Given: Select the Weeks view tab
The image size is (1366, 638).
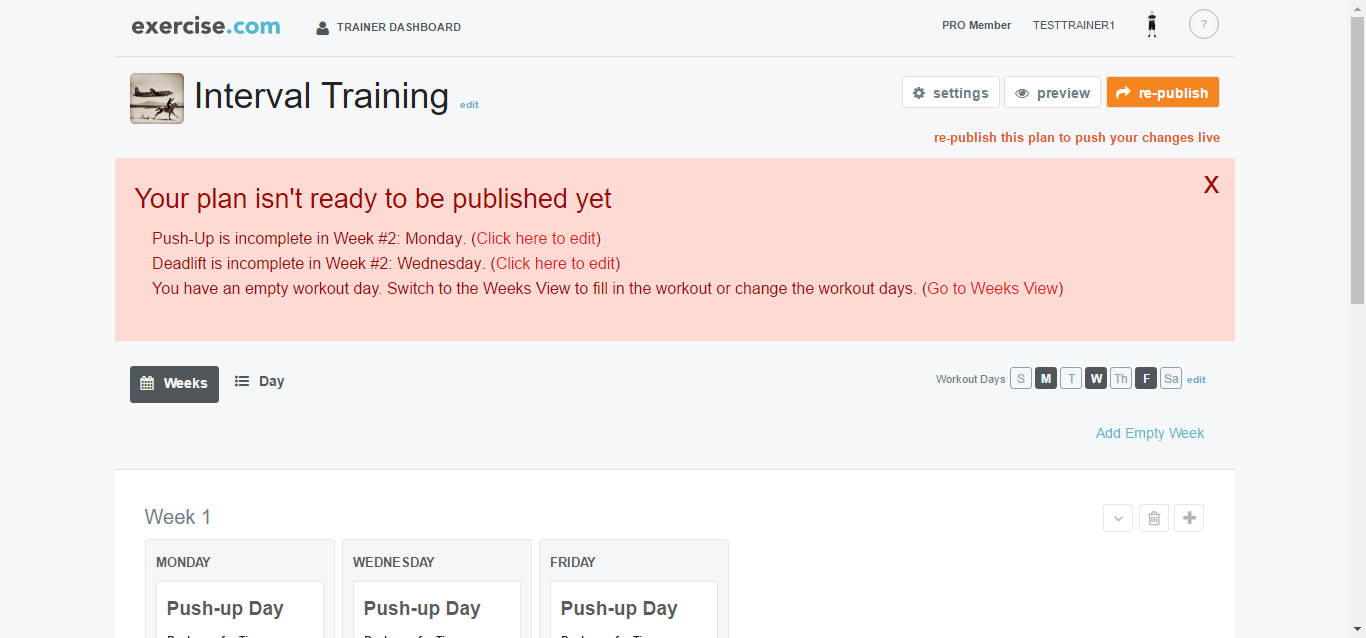Looking at the screenshot, I should (x=174, y=384).
